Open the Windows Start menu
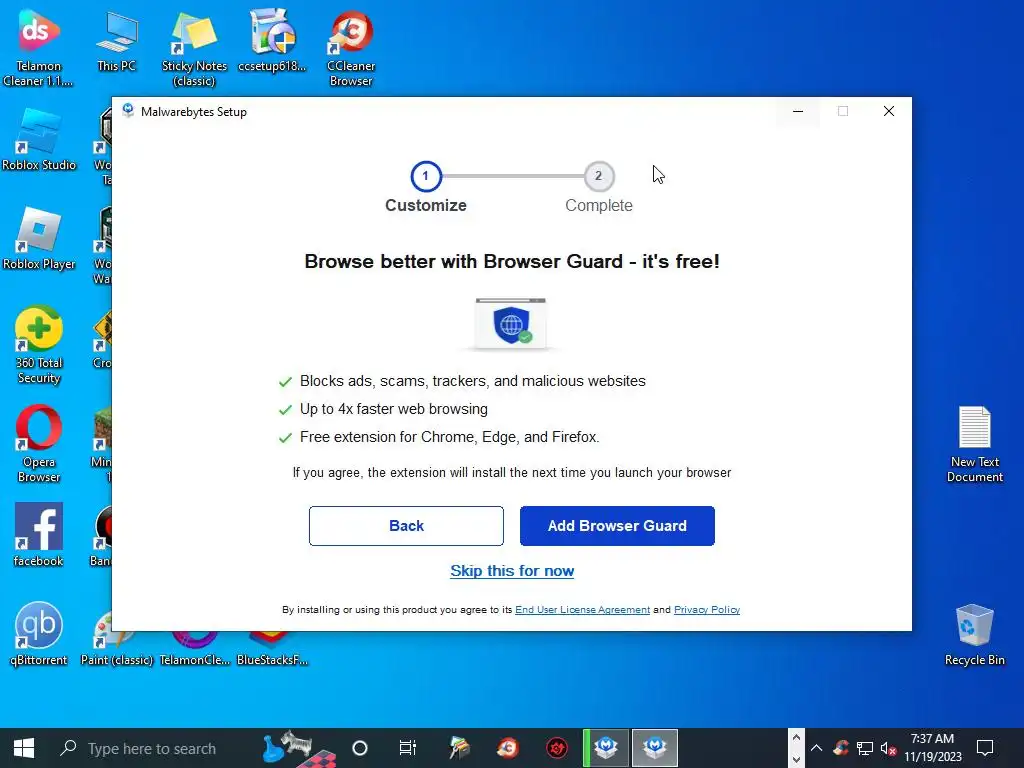The height and width of the screenshot is (768, 1024). [x=24, y=748]
